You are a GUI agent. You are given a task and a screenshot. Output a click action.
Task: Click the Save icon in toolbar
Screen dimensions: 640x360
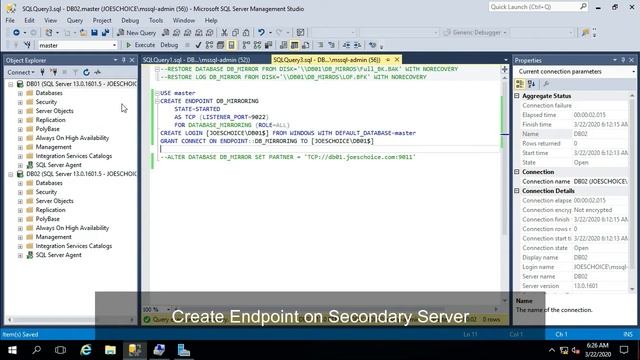tap(94, 32)
